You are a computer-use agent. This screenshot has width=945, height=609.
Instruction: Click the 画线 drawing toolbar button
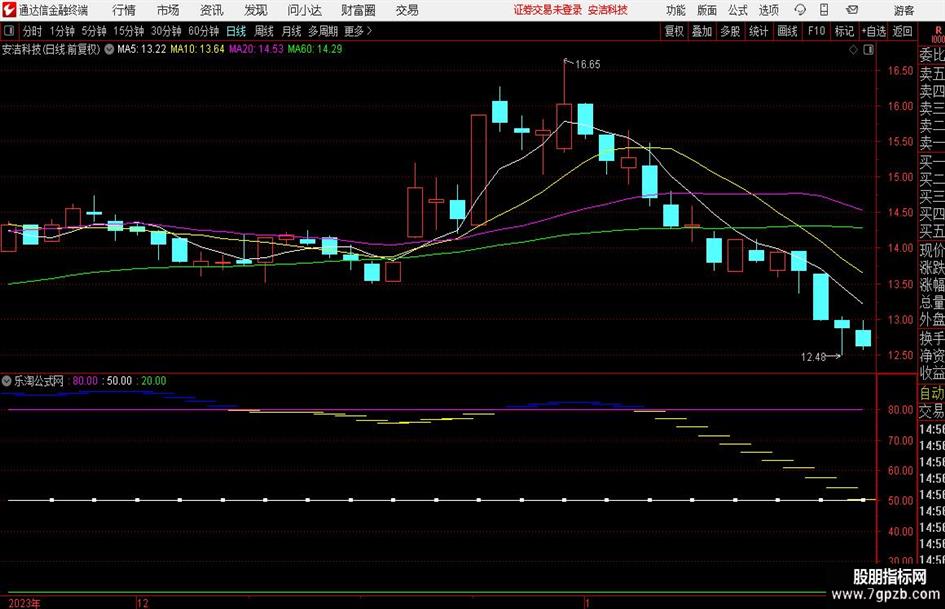(x=787, y=31)
